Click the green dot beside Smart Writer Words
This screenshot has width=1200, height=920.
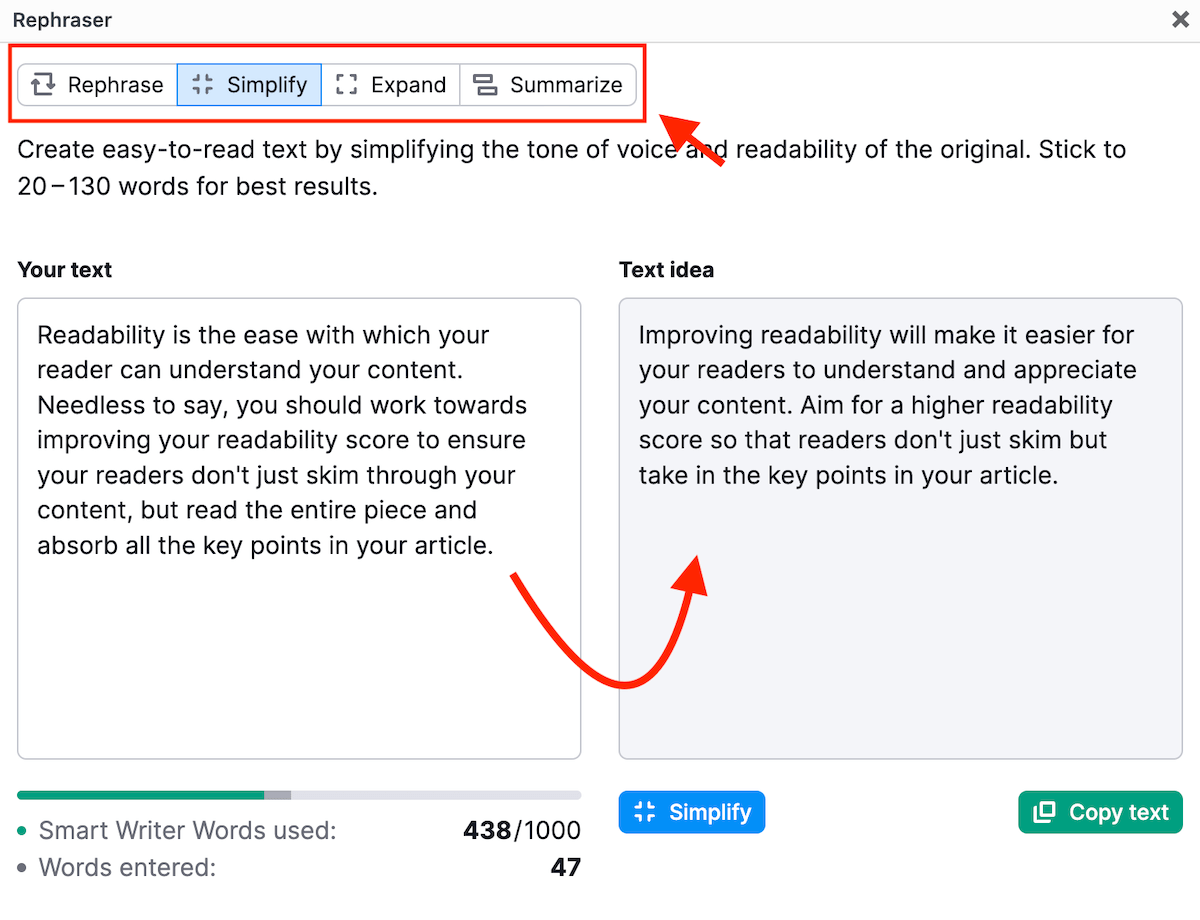click(x=22, y=831)
